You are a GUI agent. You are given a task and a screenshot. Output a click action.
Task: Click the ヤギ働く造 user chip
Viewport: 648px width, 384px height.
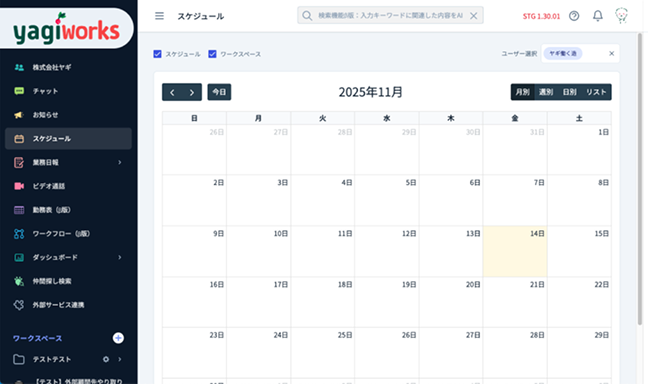click(563, 53)
